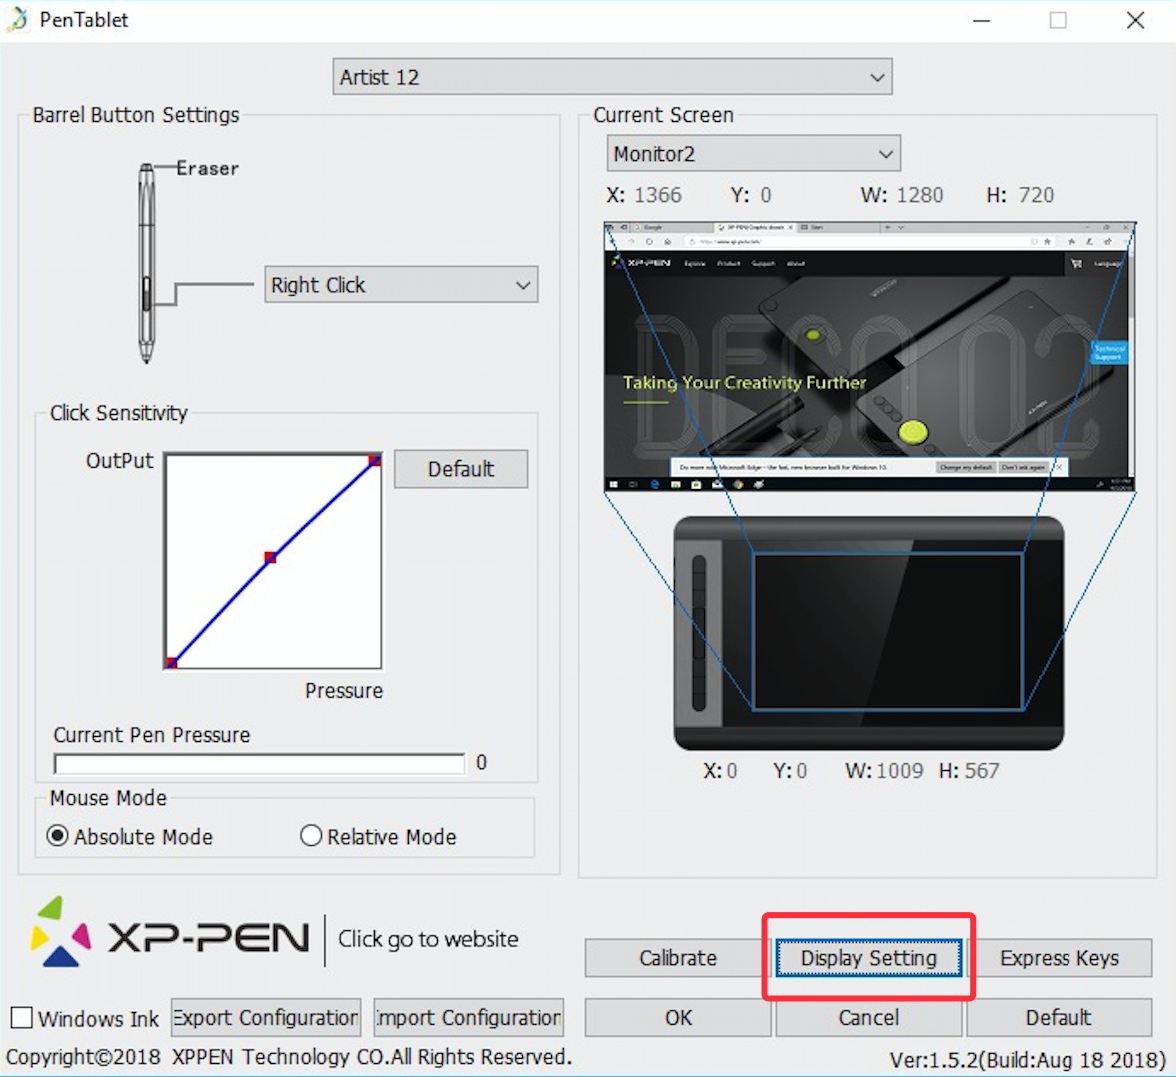Click the monitor screen preview thumbnail
Image resolution: width=1176 pixels, height=1077 pixels.
click(x=868, y=356)
